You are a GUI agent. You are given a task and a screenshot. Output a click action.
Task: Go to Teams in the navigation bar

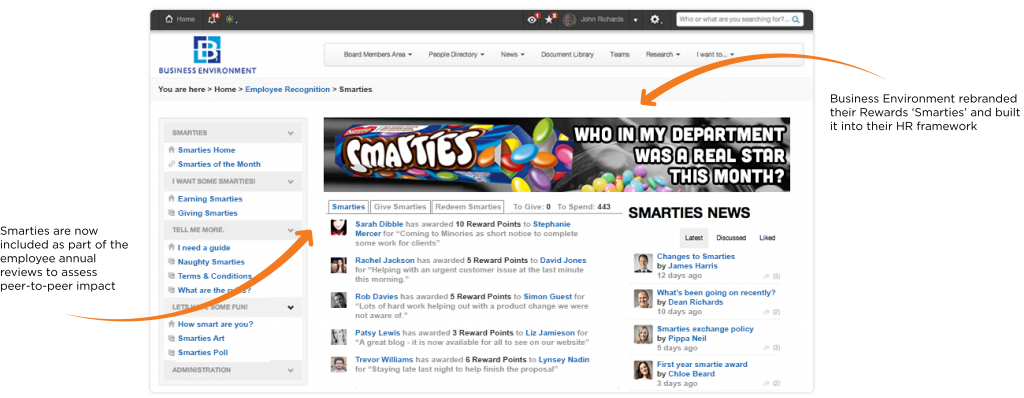(x=620, y=55)
